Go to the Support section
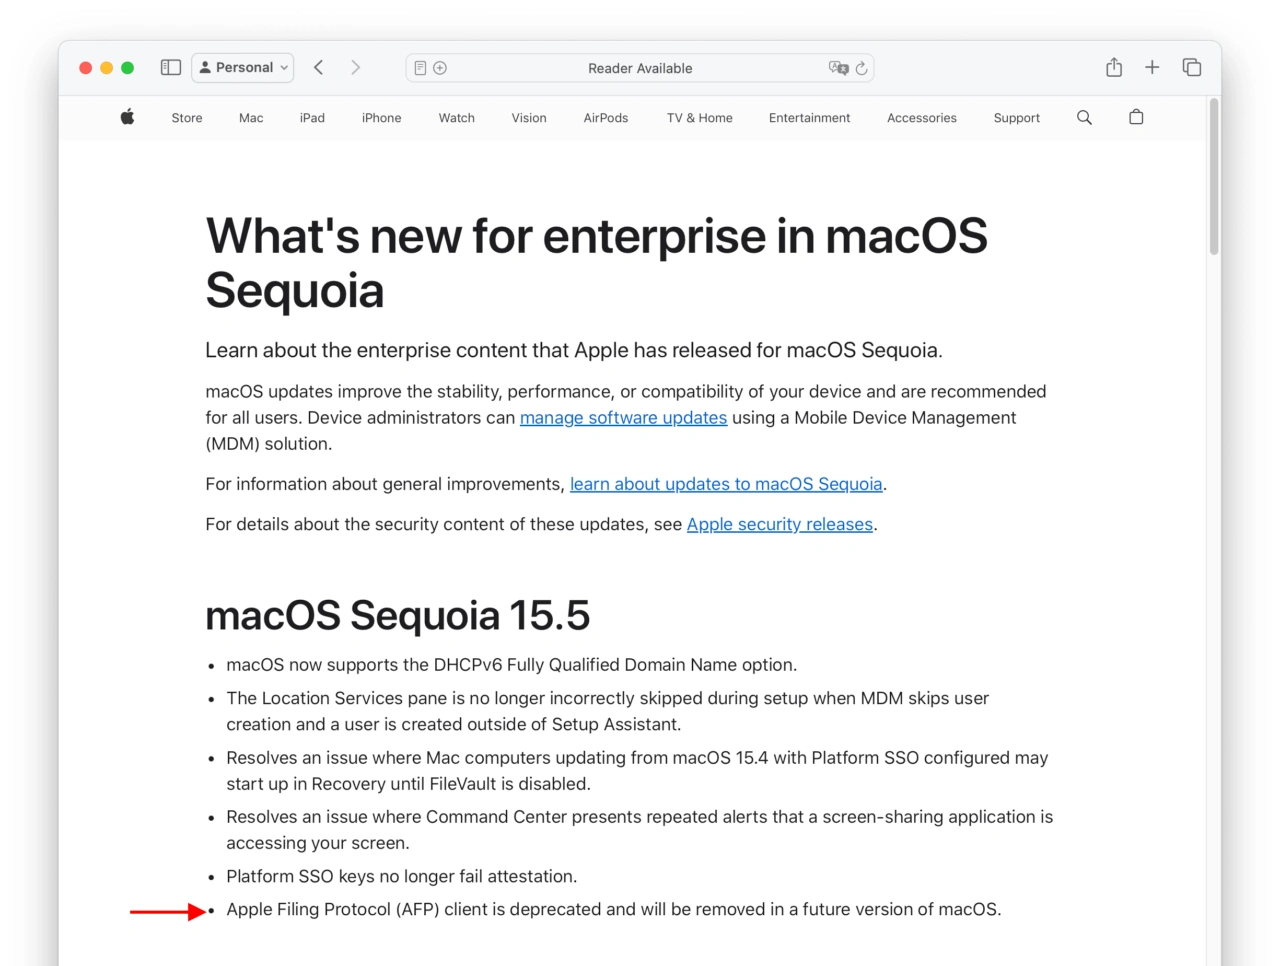Image resolution: width=1280 pixels, height=966 pixels. pos(1016,118)
